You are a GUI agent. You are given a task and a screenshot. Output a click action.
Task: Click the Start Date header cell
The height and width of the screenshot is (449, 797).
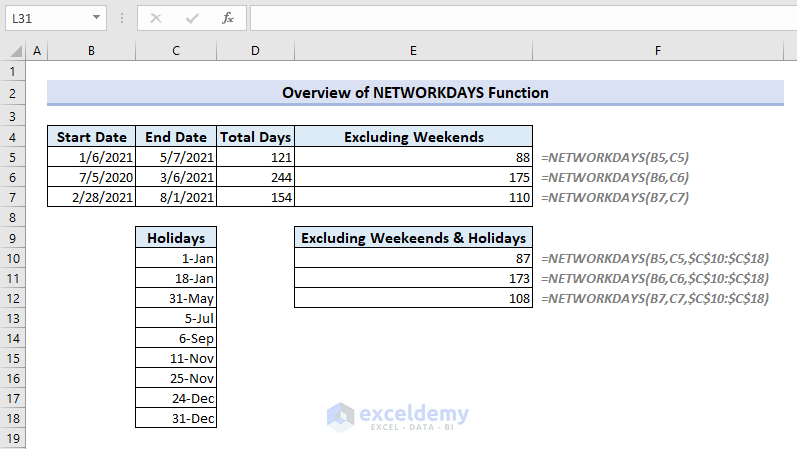click(91, 137)
